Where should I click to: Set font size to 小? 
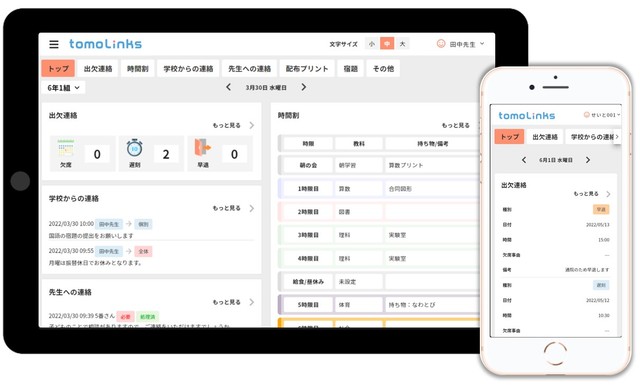(x=371, y=44)
